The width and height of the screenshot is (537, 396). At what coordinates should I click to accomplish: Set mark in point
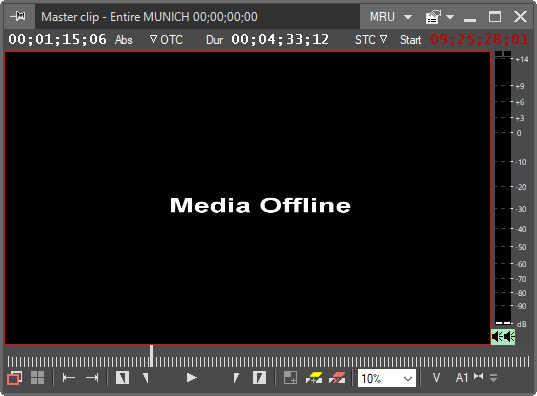click(x=122, y=378)
